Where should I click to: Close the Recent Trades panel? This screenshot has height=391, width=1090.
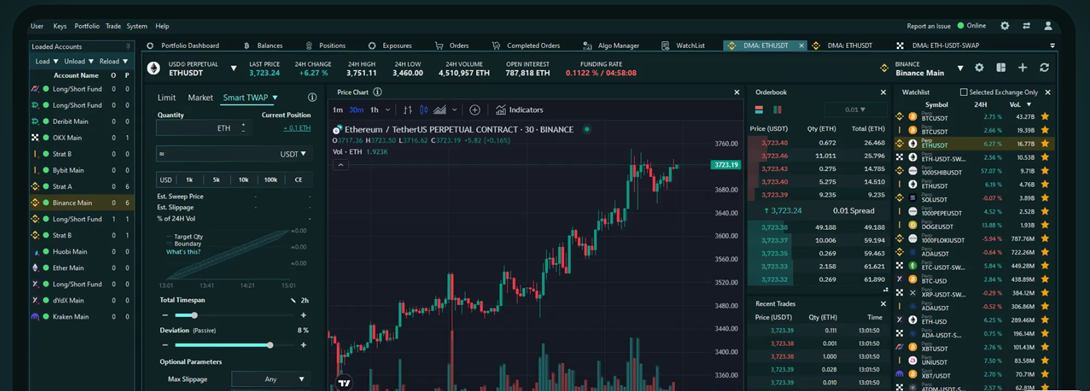(x=884, y=304)
